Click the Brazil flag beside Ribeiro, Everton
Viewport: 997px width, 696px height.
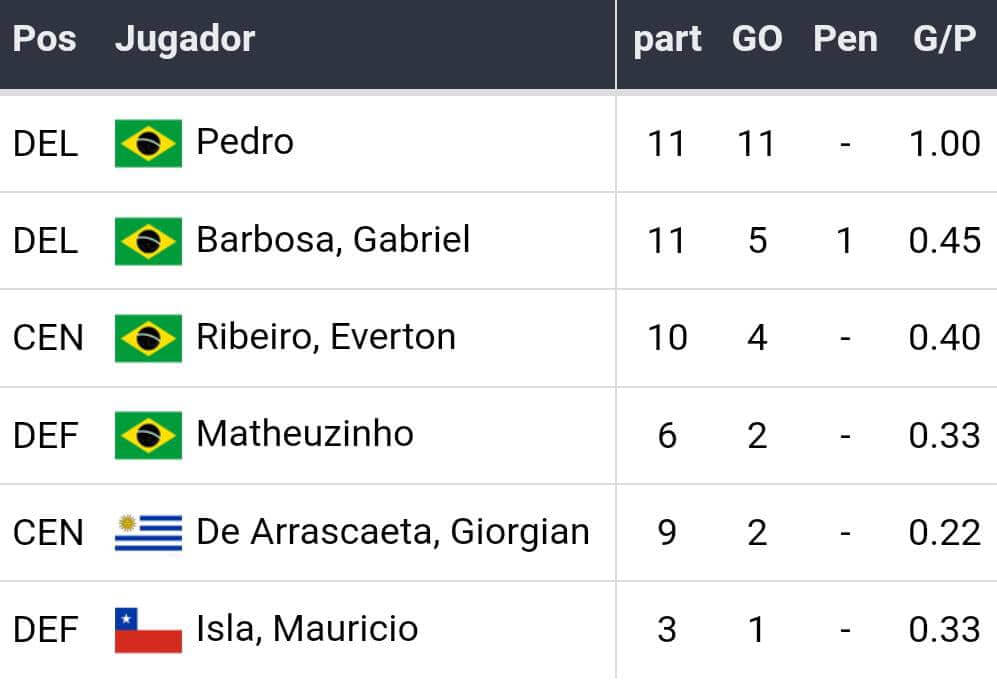click(x=148, y=338)
